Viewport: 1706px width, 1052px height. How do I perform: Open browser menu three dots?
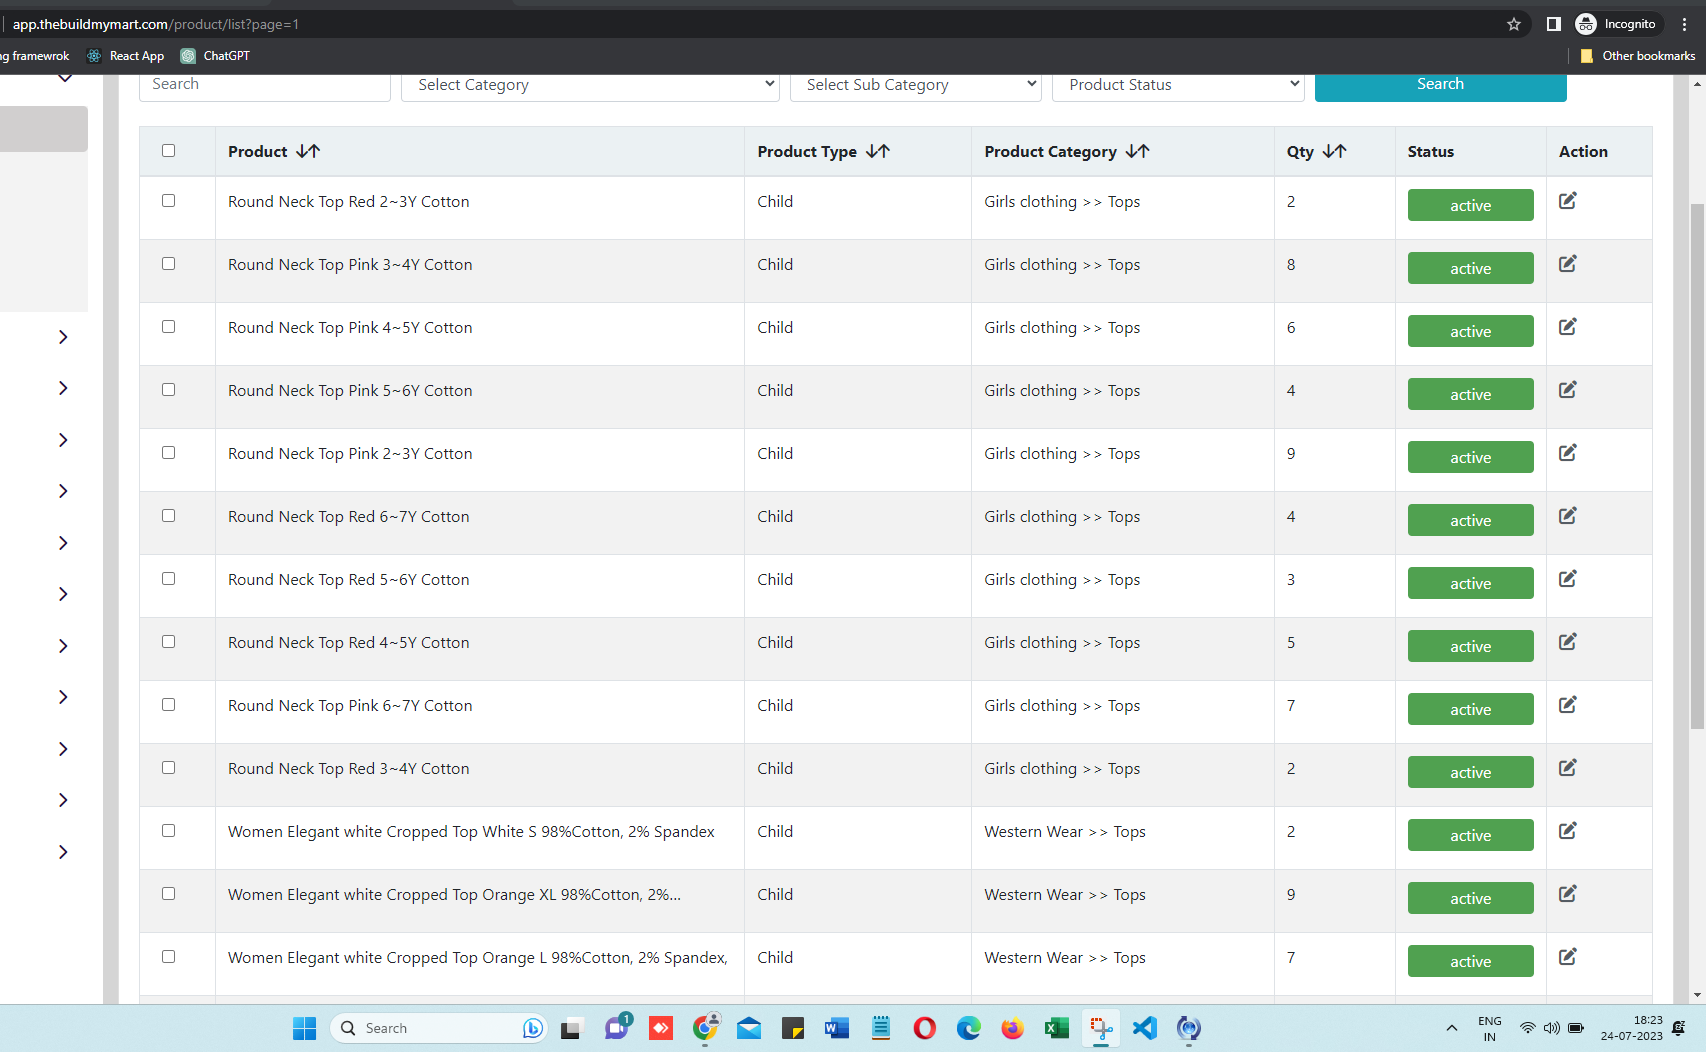point(1685,24)
